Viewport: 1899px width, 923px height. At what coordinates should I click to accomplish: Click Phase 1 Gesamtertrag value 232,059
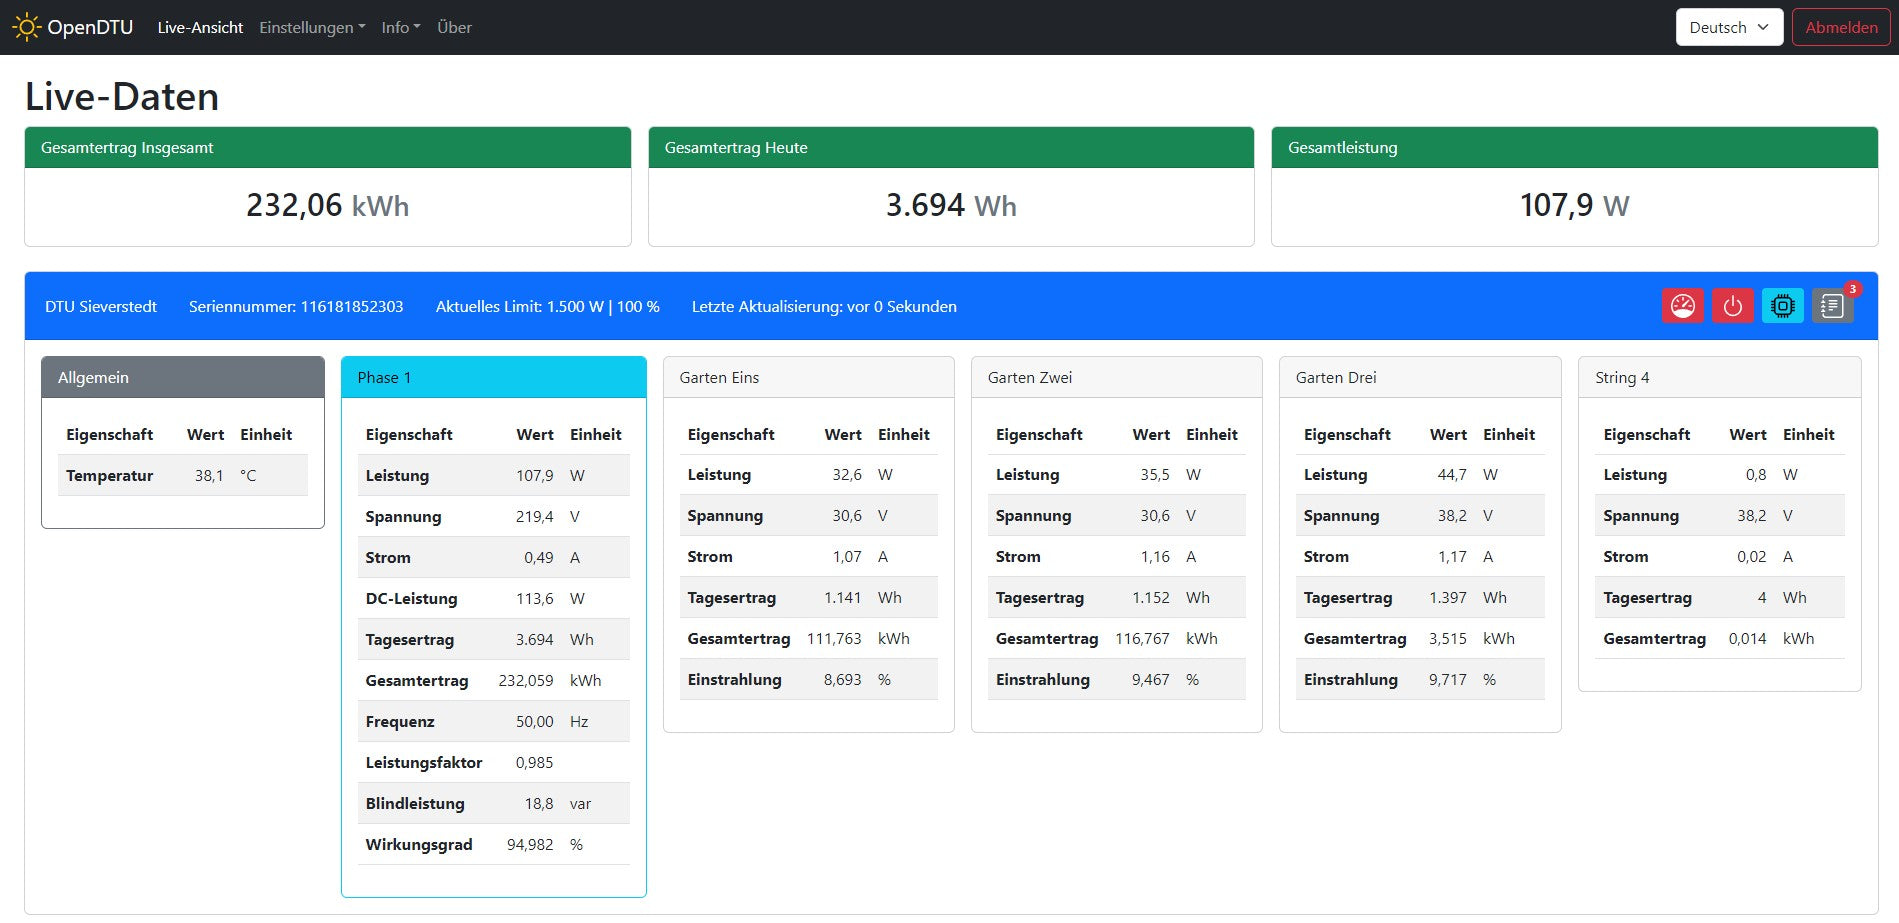[526, 681]
